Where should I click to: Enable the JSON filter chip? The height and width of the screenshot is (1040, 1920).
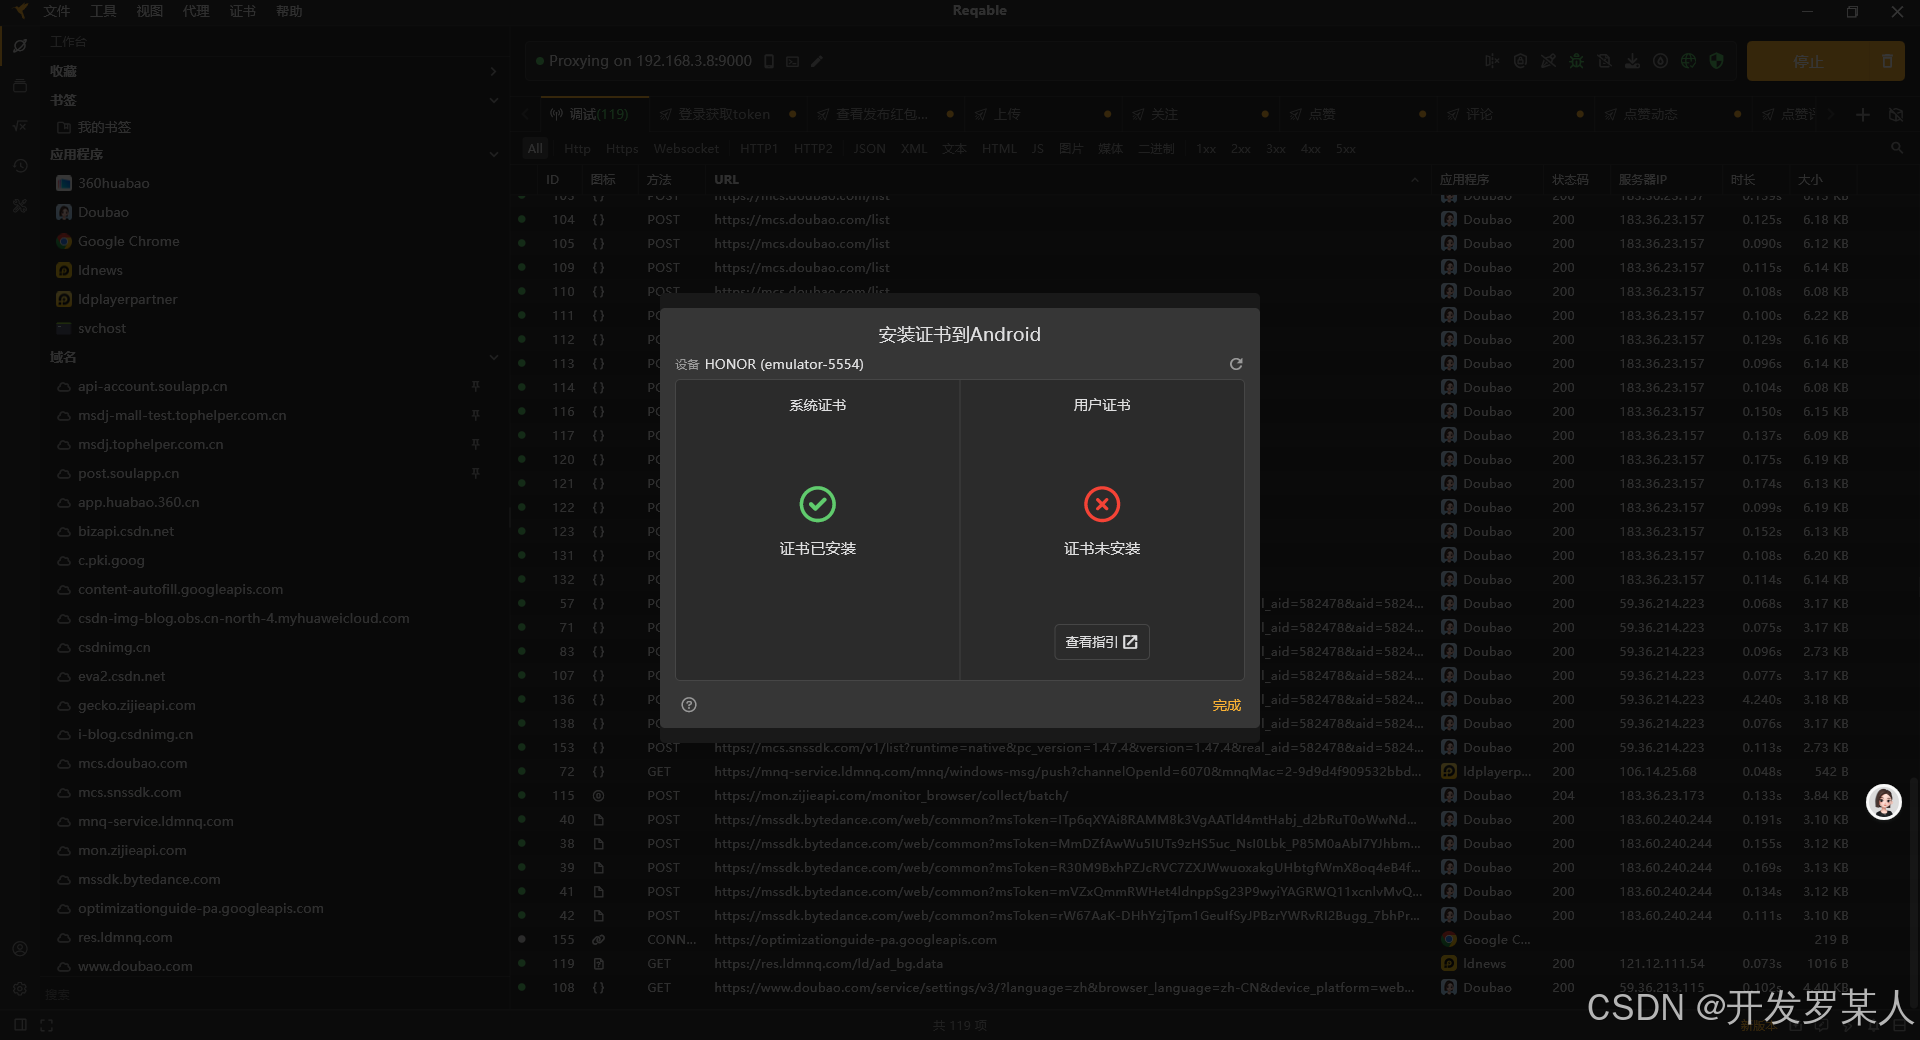pos(869,148)
